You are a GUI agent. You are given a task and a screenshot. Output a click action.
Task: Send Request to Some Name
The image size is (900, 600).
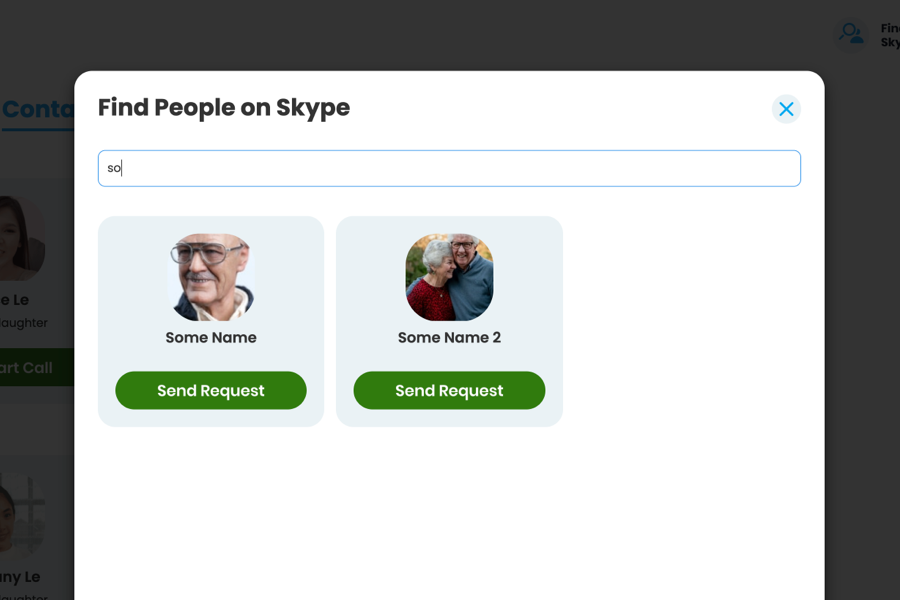coord(211,390)
